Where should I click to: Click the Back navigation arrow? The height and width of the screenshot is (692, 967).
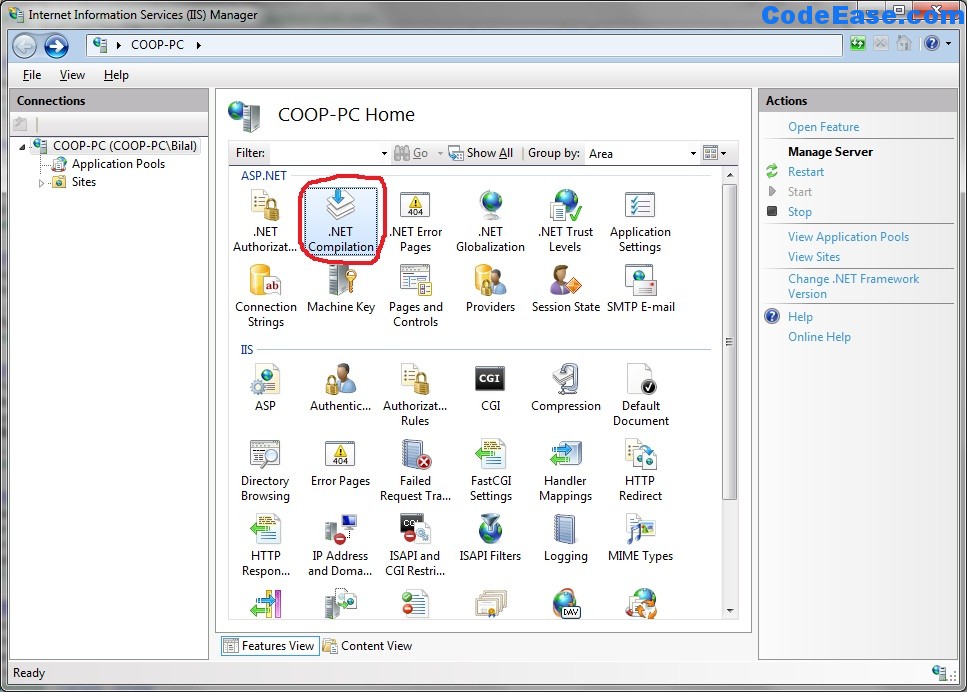tap(25, 46)
